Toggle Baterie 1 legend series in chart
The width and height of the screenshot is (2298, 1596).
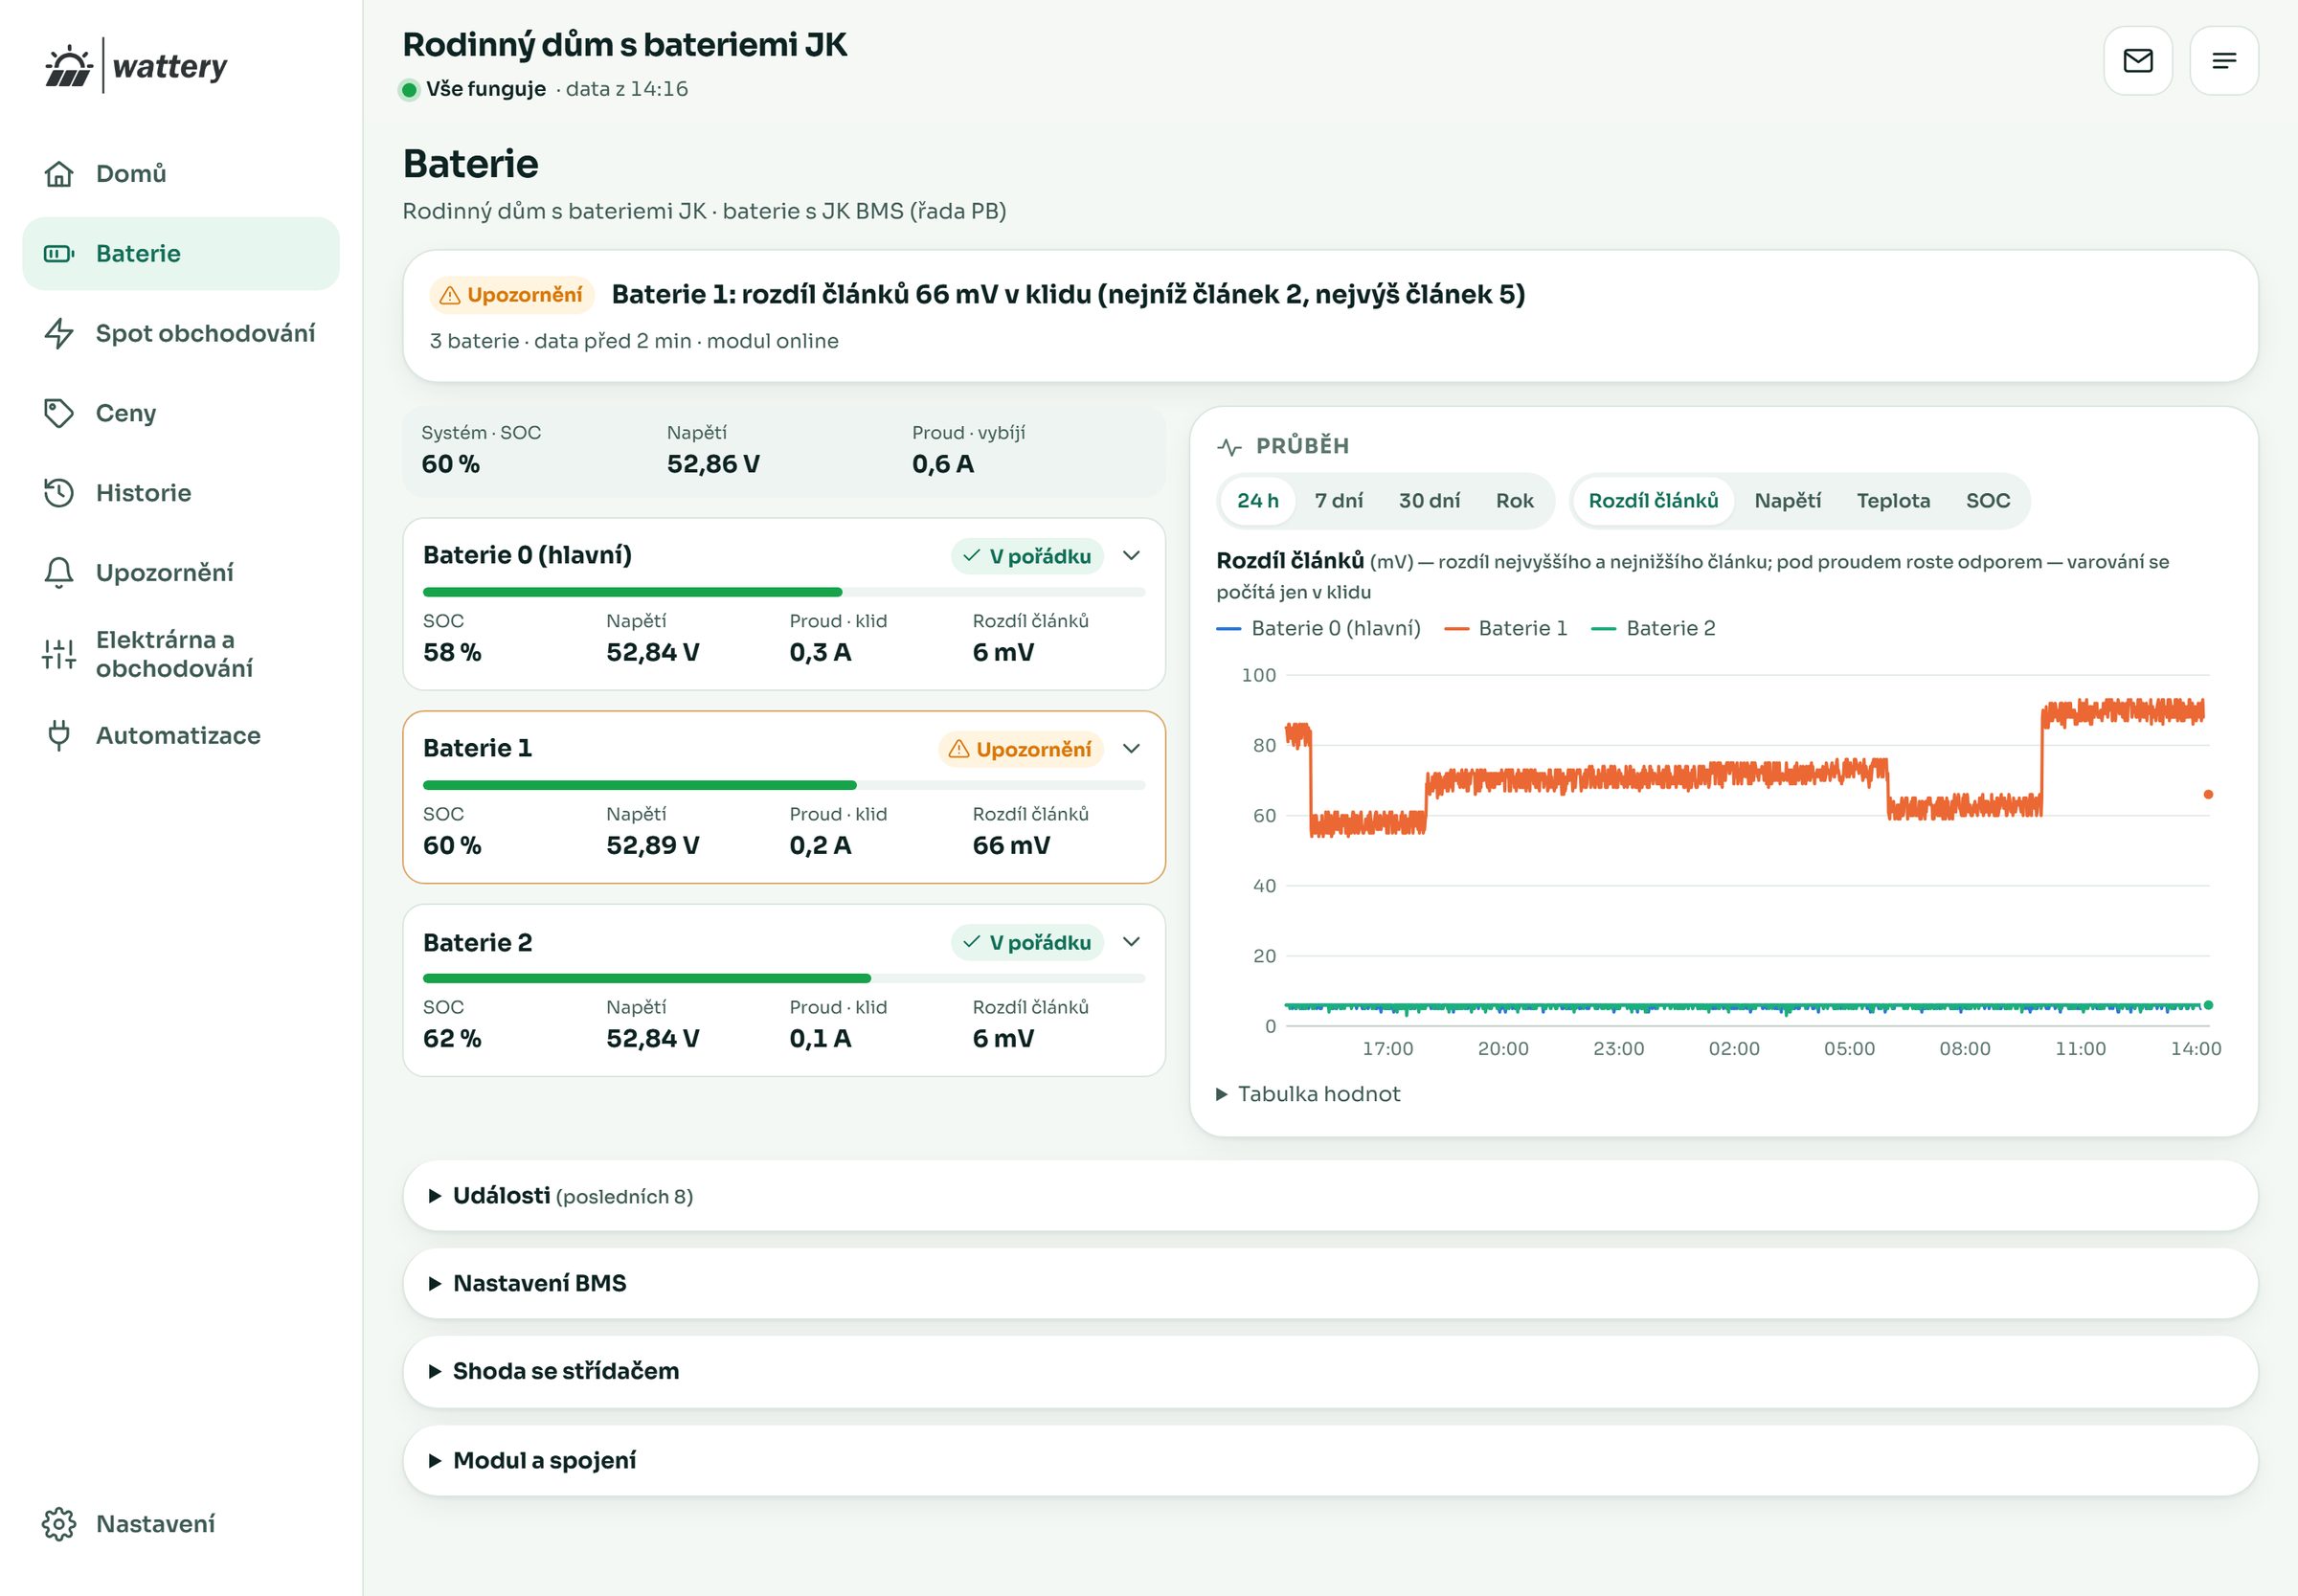pos(1505,628)
